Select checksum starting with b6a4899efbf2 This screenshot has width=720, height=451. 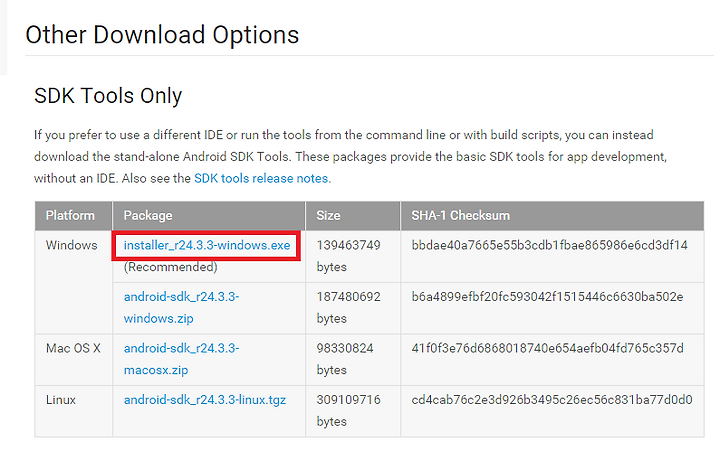[547, 297]
